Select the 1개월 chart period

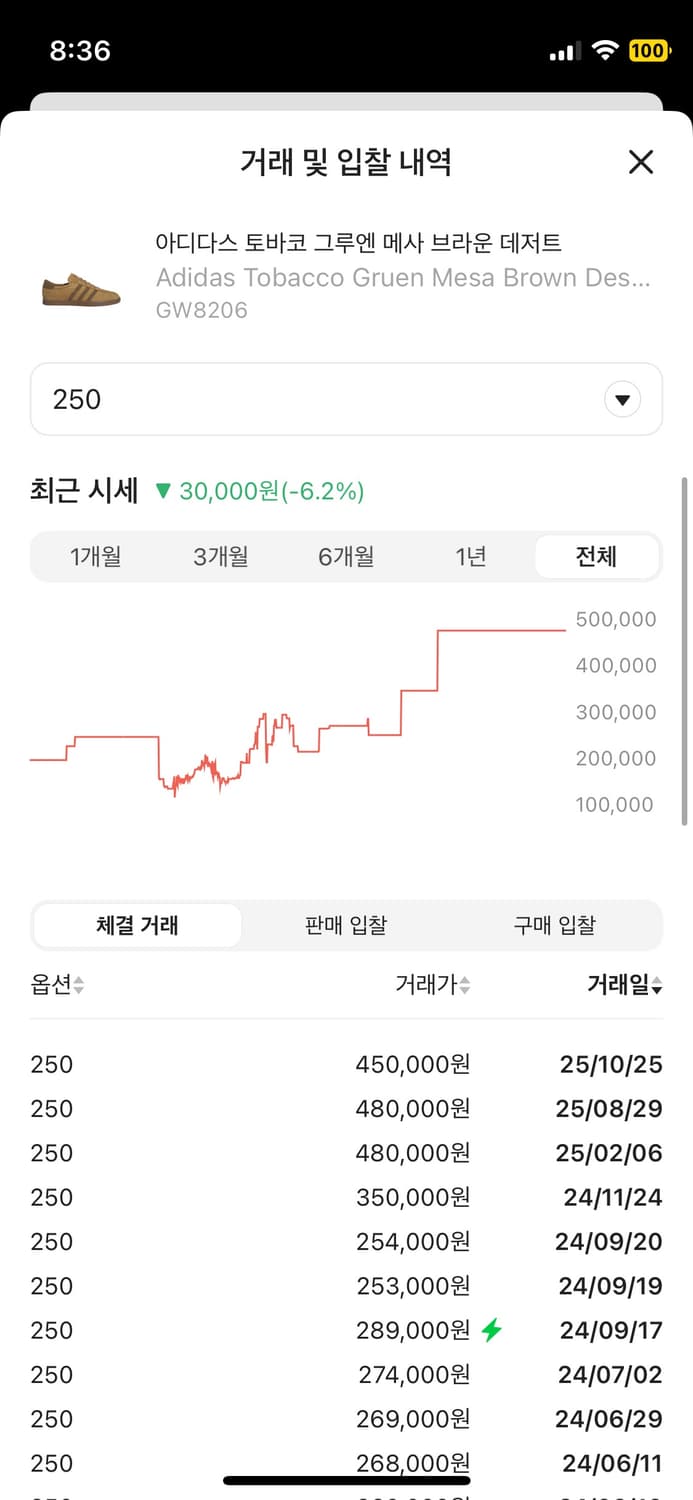click(x=95, y=556)
